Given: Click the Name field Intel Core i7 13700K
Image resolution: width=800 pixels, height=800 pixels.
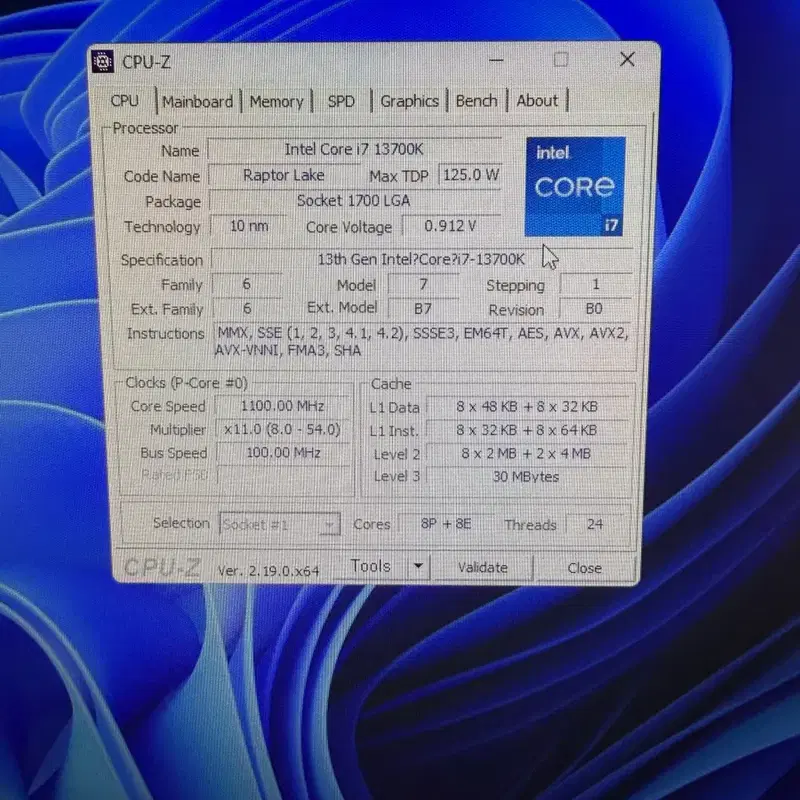Looking at the screenshot, I should 354,149.
